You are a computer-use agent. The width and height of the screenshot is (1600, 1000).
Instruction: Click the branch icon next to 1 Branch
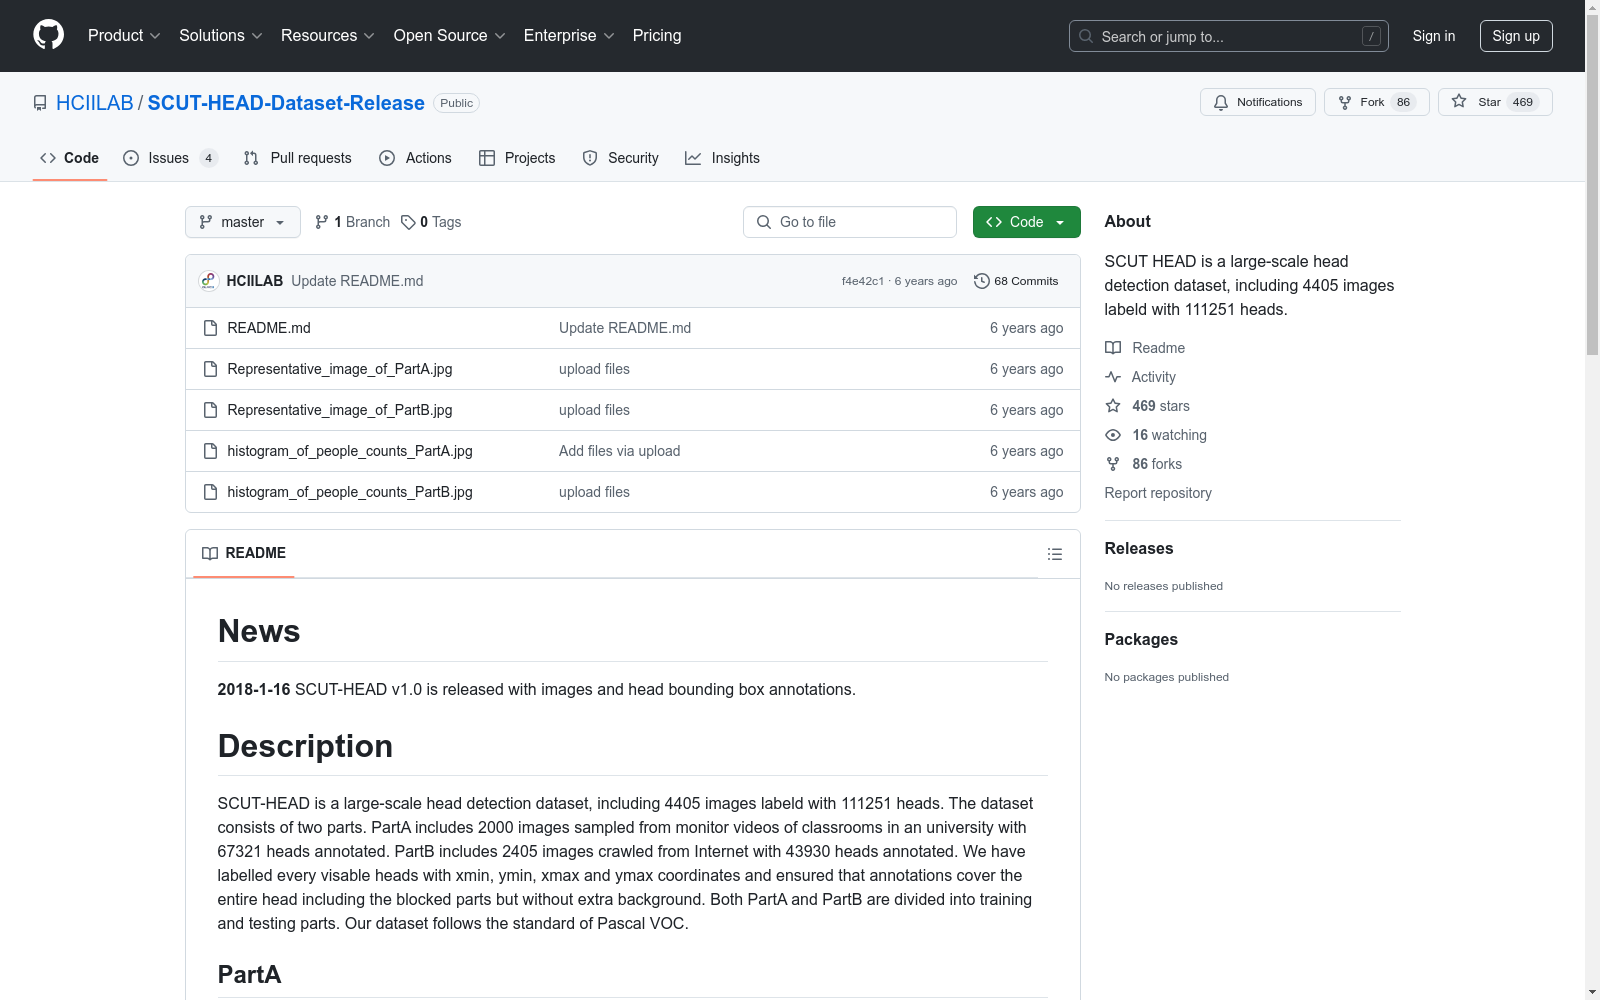[x=322, y=222]
